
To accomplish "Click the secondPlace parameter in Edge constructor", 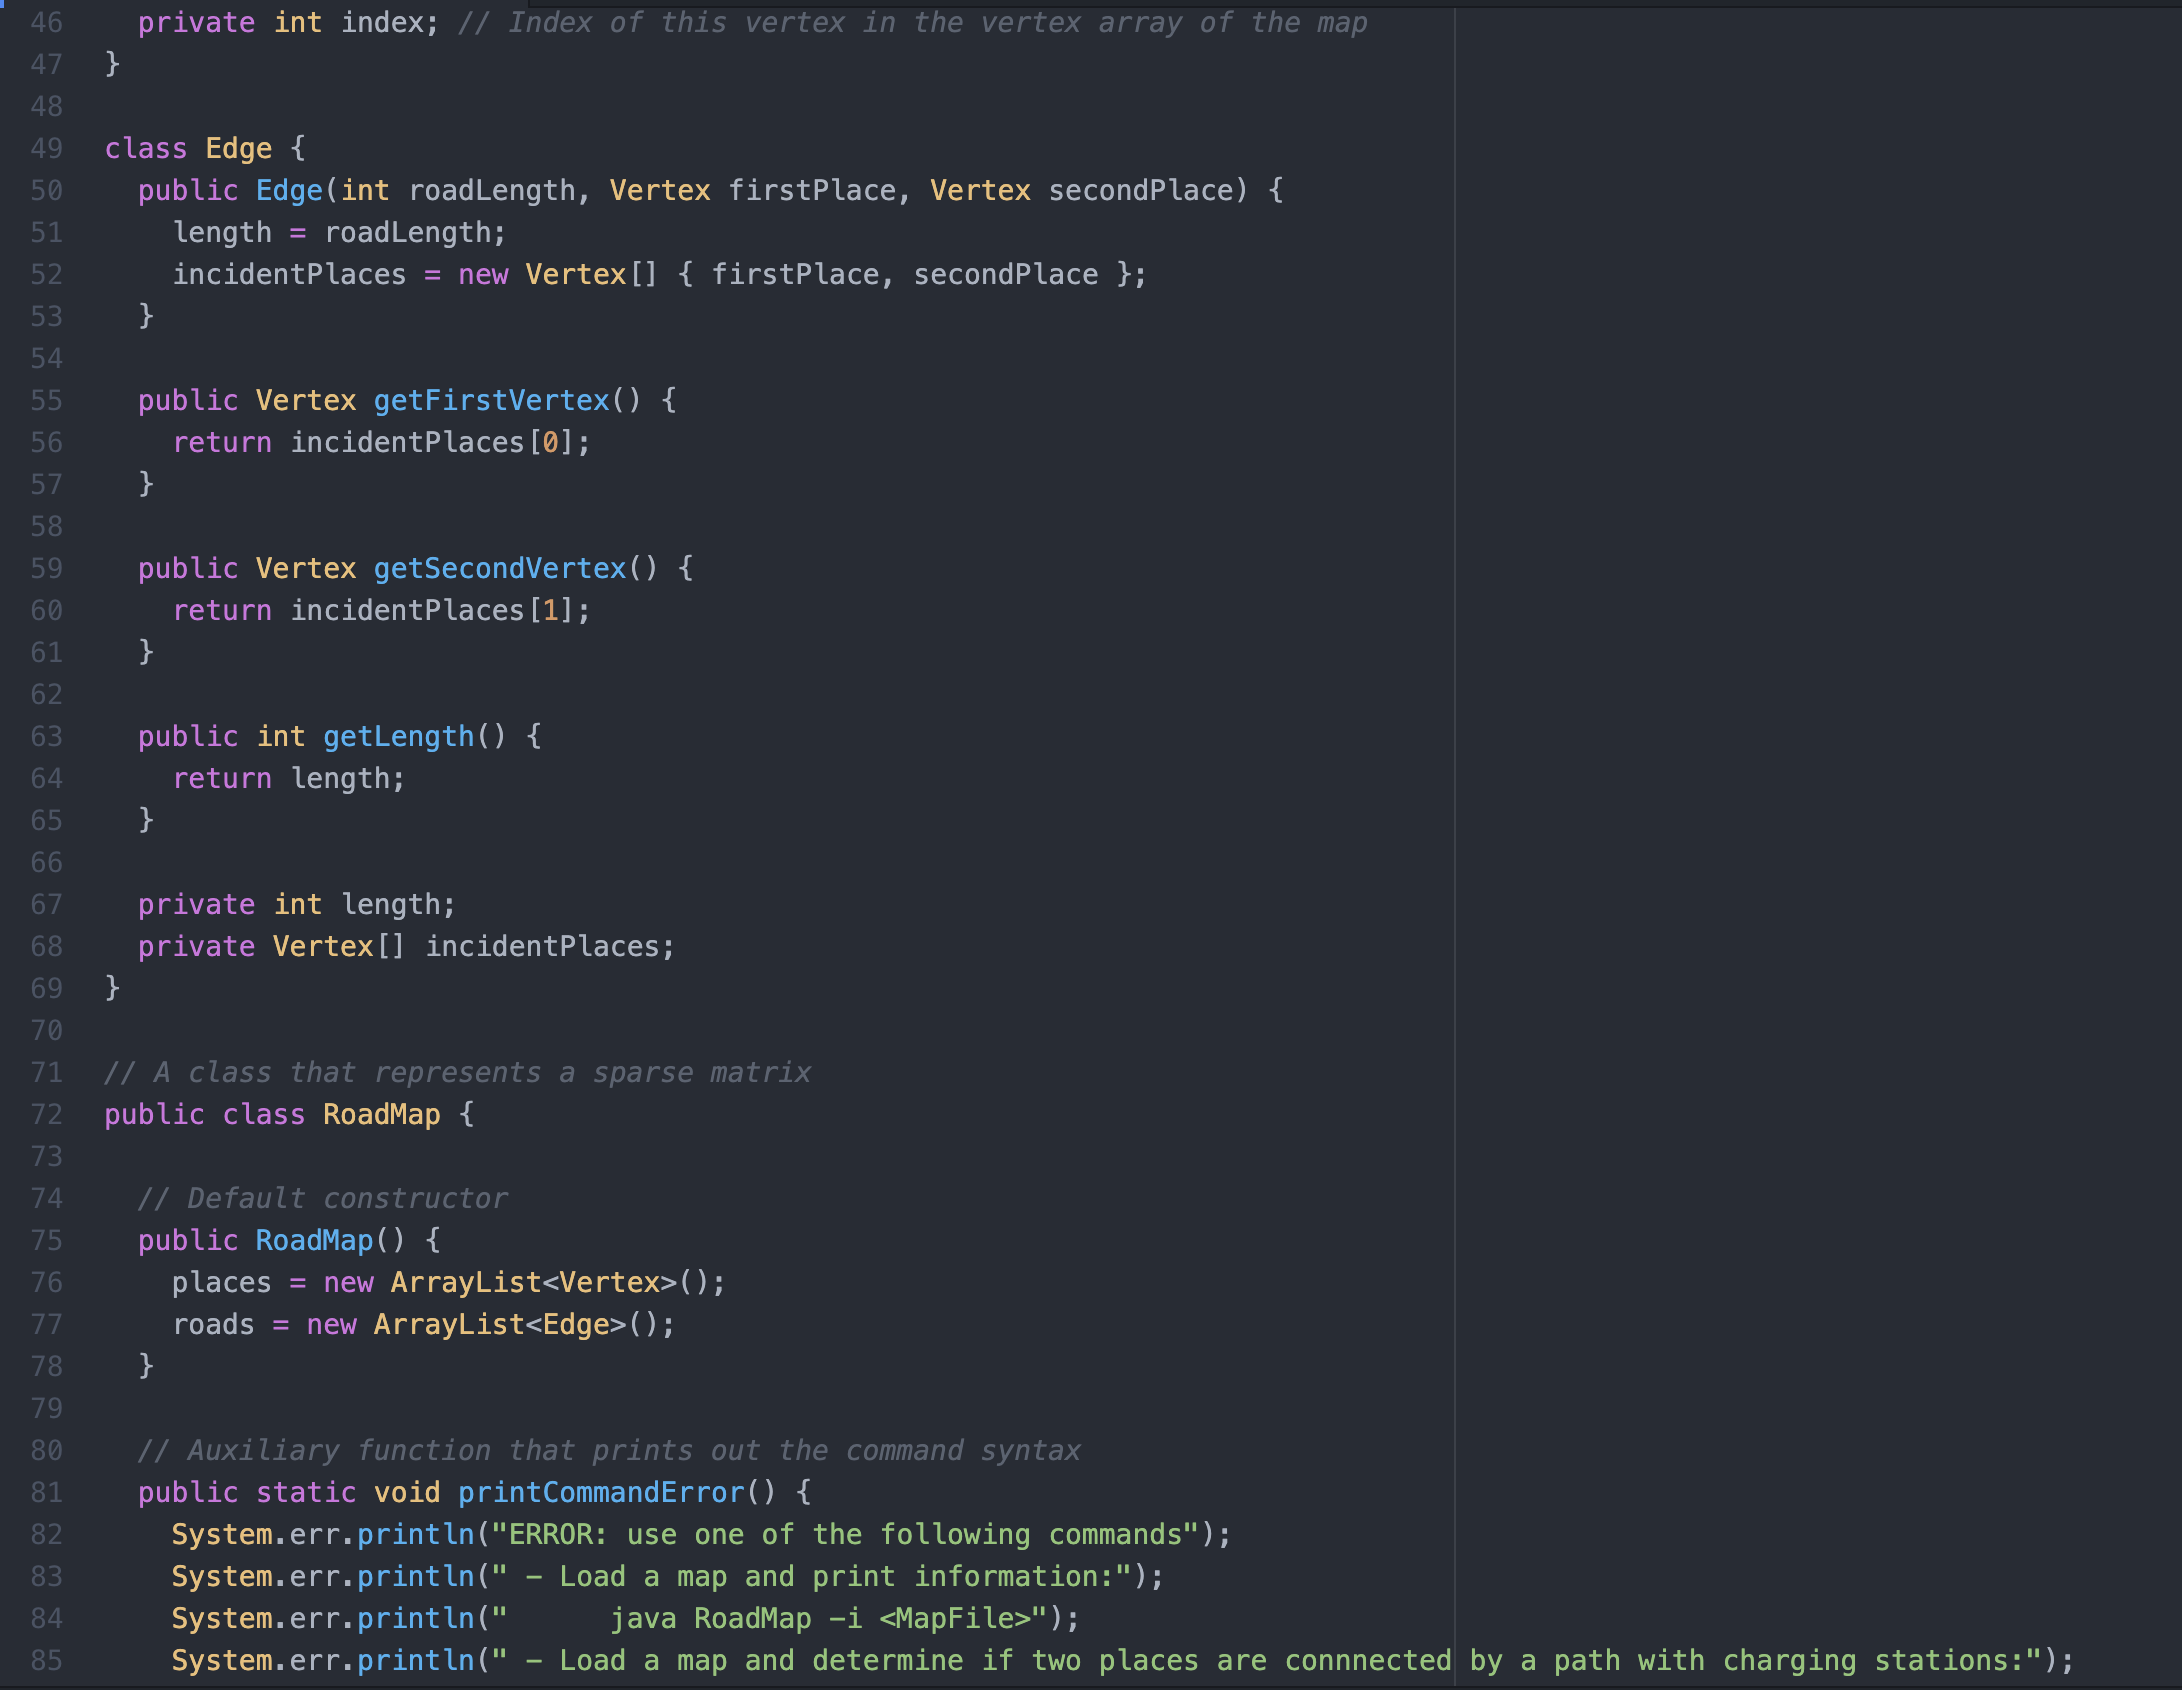I will (x=1139, y=191).
